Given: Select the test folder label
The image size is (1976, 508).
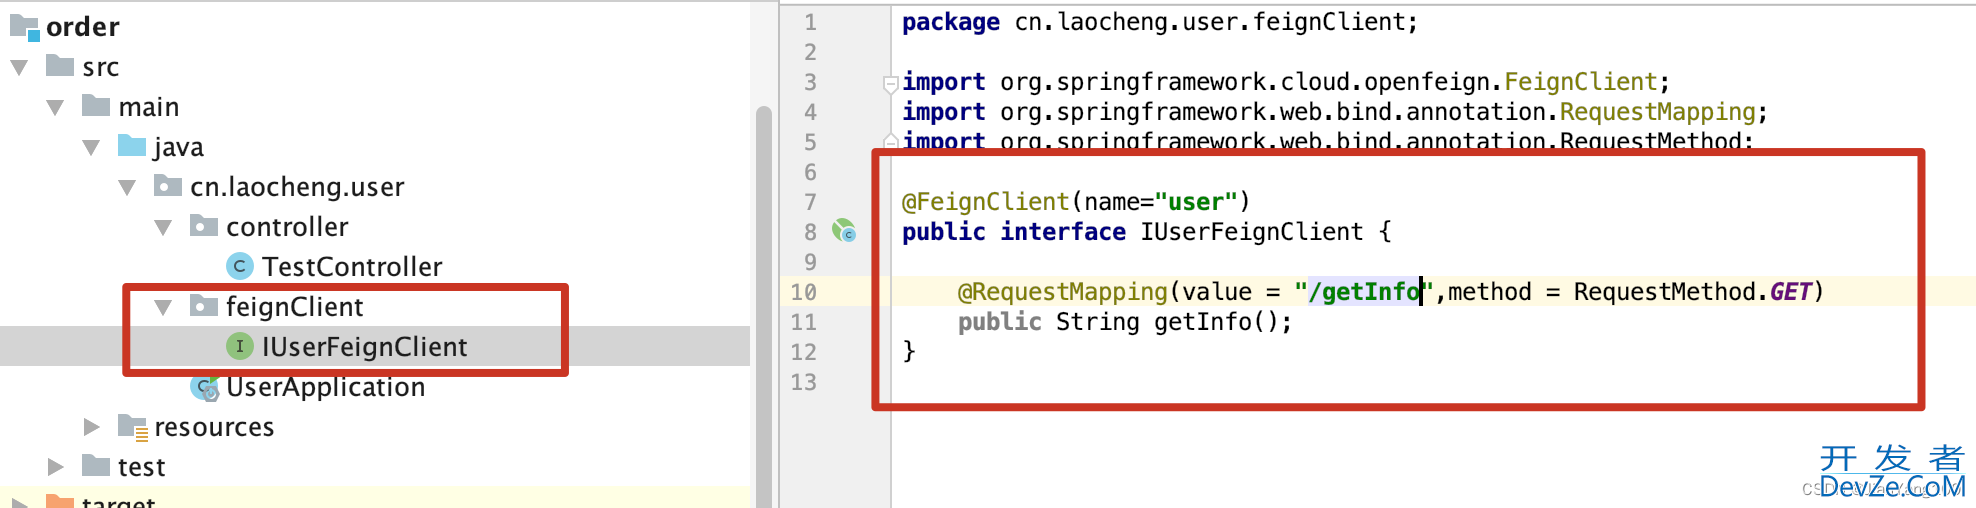Looking at the screenshot, I should coord(141,467).
